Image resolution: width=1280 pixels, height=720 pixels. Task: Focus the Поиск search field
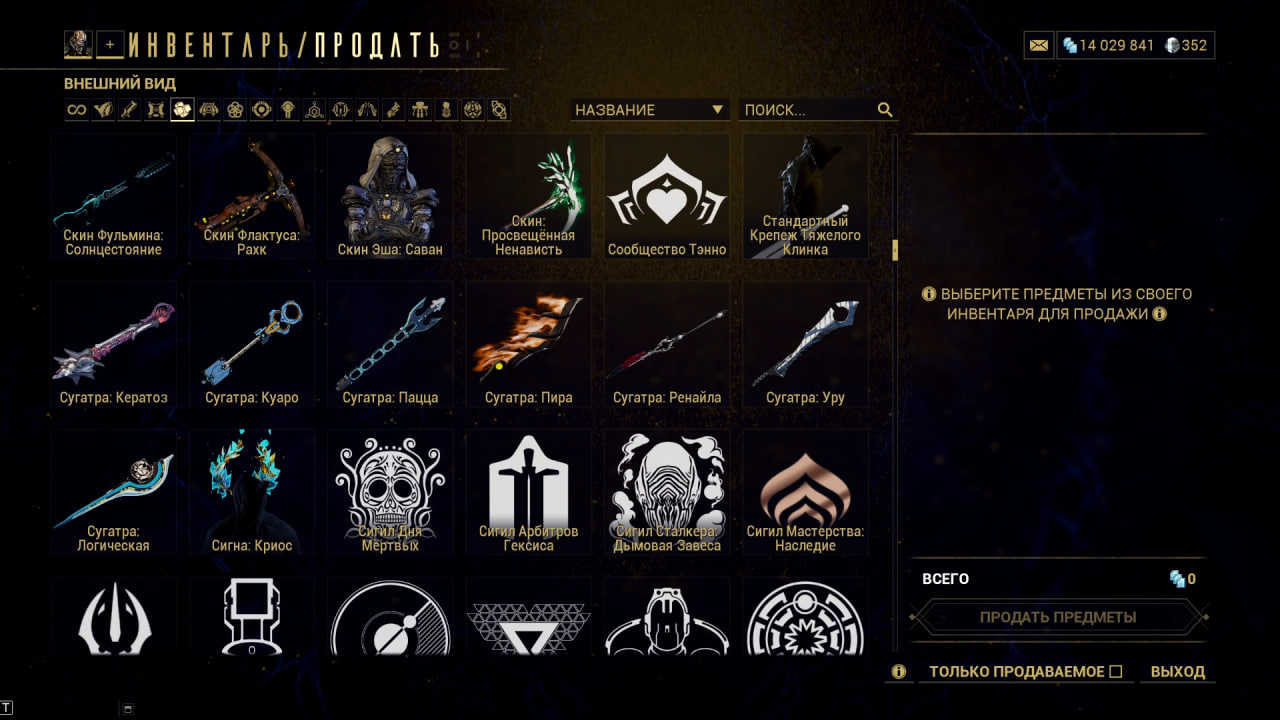[x=808, y=110]
